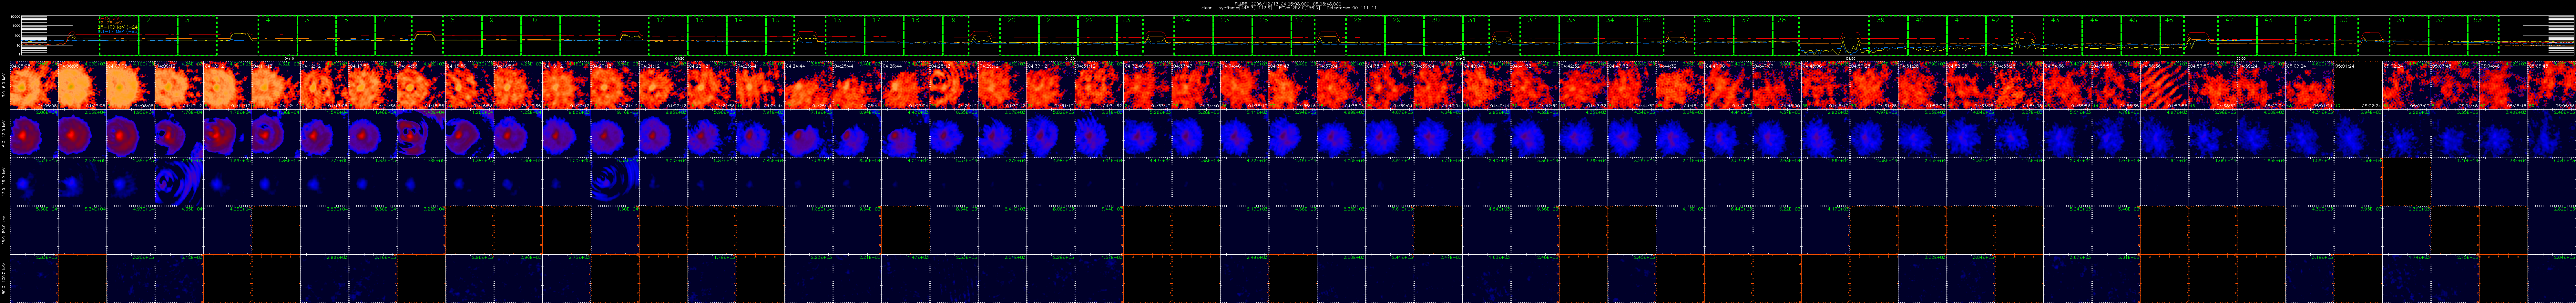Choose interval 7 on the lightcurve plot
Image resolution: width=2576 pixels, height=303 pixels.
394,35
